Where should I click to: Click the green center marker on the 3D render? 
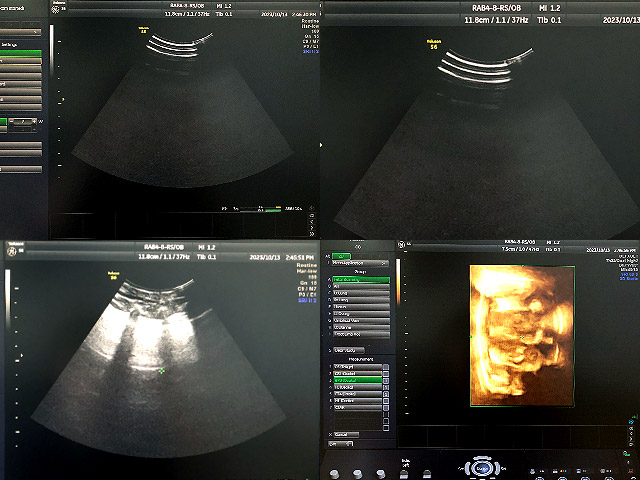(x=522, y=337)
